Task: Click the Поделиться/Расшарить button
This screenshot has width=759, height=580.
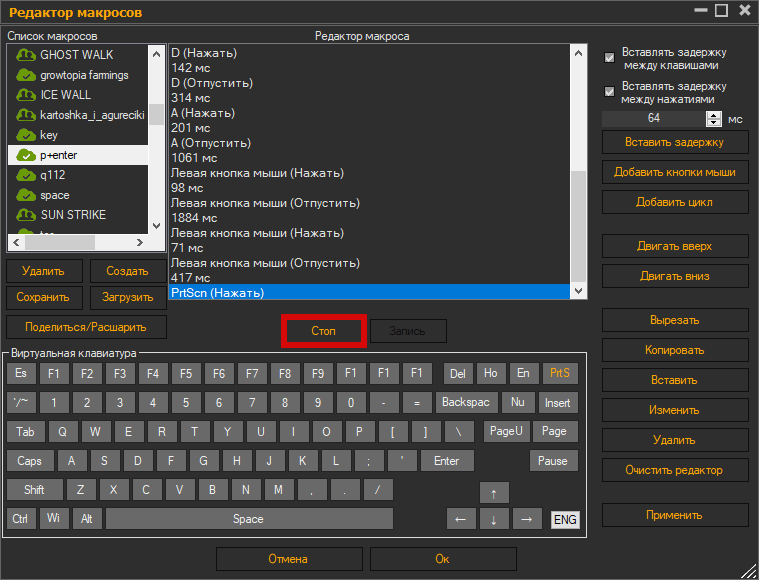Action: [86, 327]
